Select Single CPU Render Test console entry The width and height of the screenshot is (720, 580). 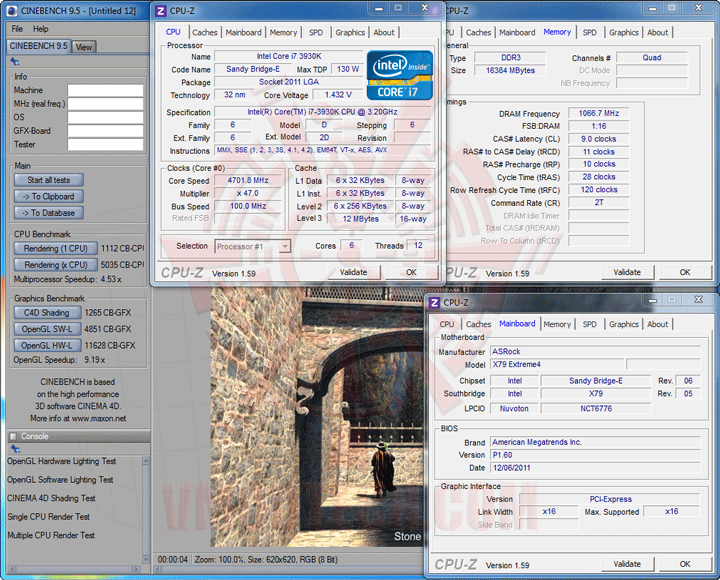click(x=48, y=517)
